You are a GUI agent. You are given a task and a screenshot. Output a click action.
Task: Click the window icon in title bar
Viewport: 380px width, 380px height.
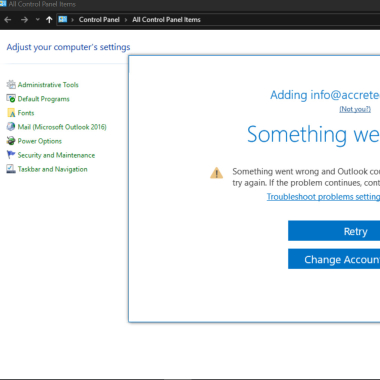pyautogui.click(x=3, y=4)
